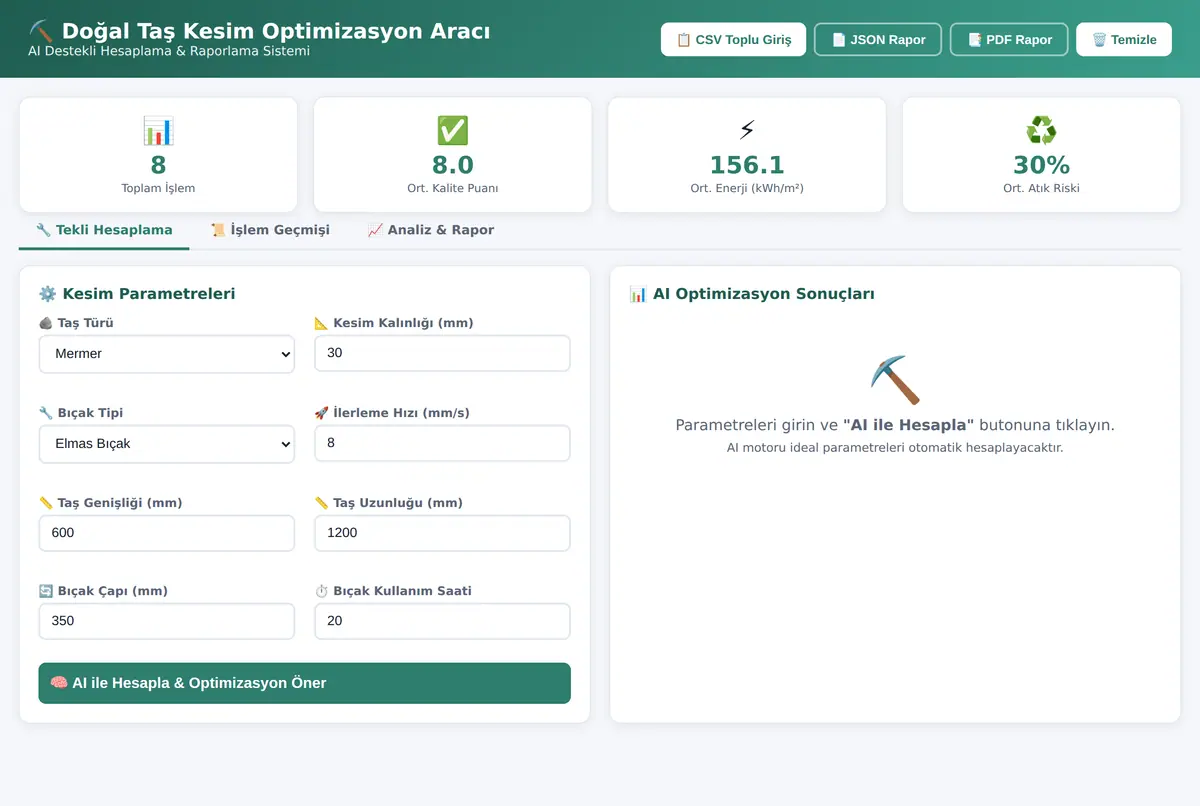Edit the Bıçak Kullanım Saati field

tap(442, 621)
